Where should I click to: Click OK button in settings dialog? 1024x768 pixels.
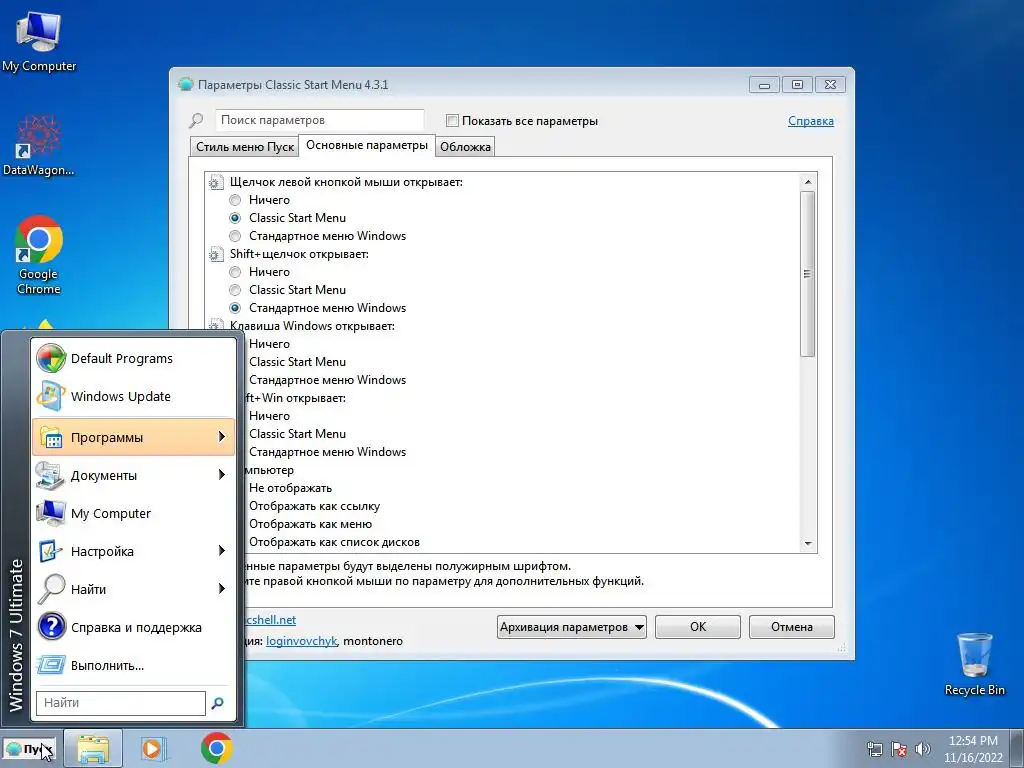[x=697, y=627]
